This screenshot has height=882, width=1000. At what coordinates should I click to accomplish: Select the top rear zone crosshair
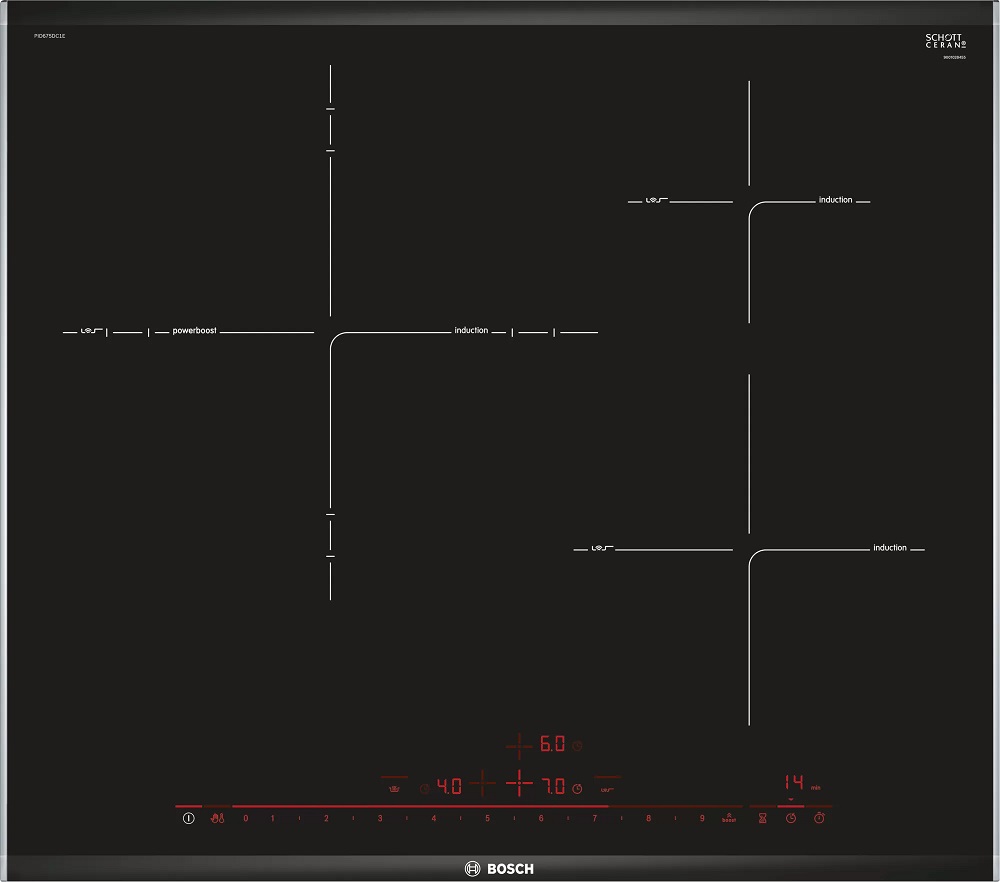point(519,745)
